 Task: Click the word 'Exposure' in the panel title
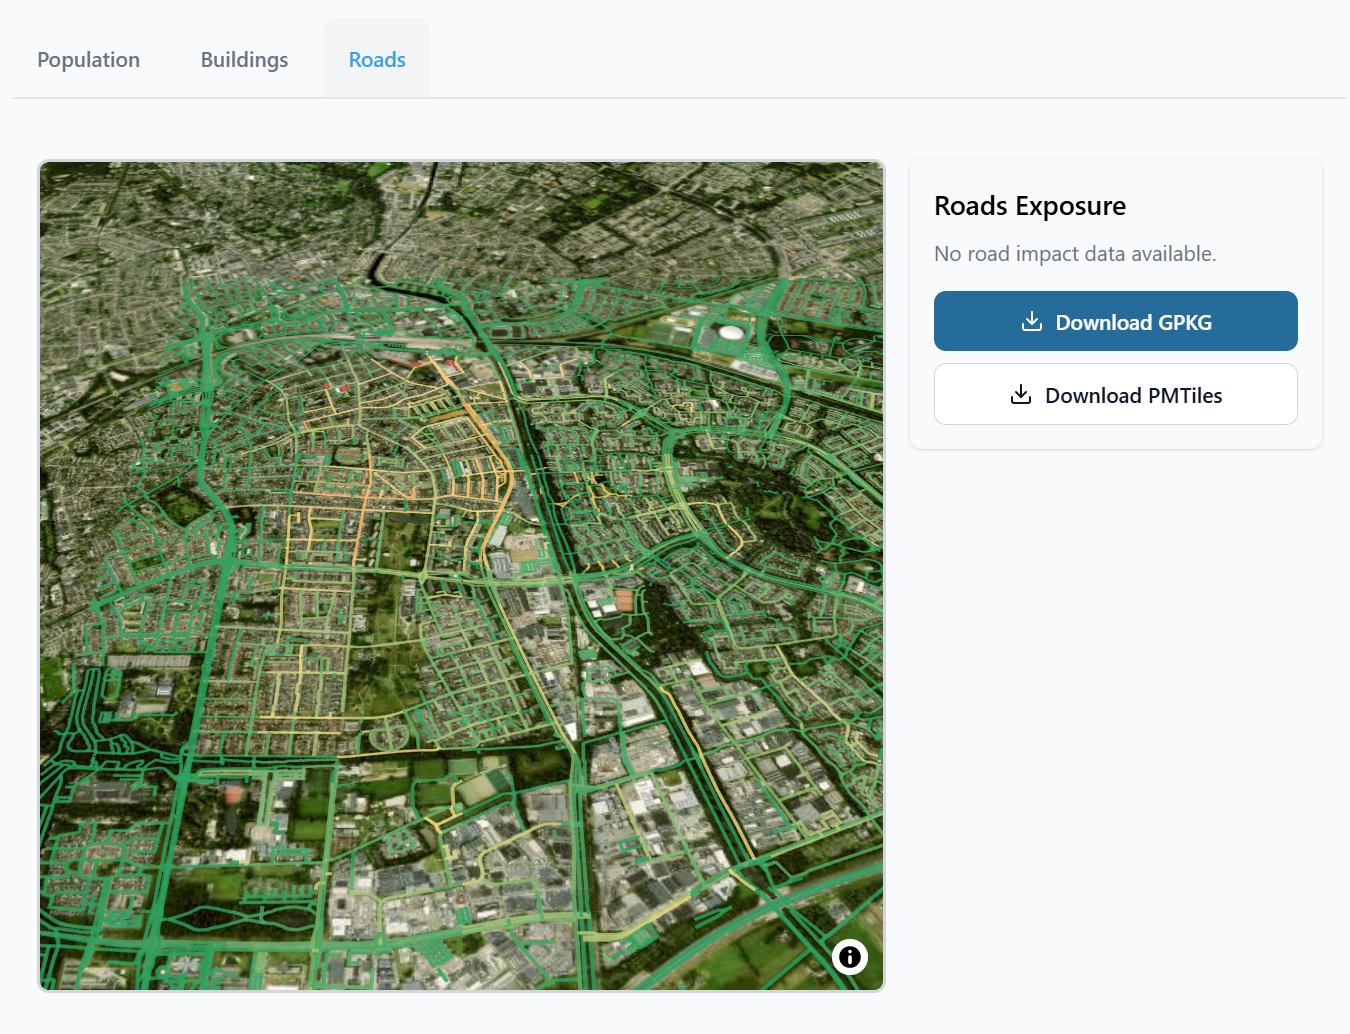coord(1070,206)
